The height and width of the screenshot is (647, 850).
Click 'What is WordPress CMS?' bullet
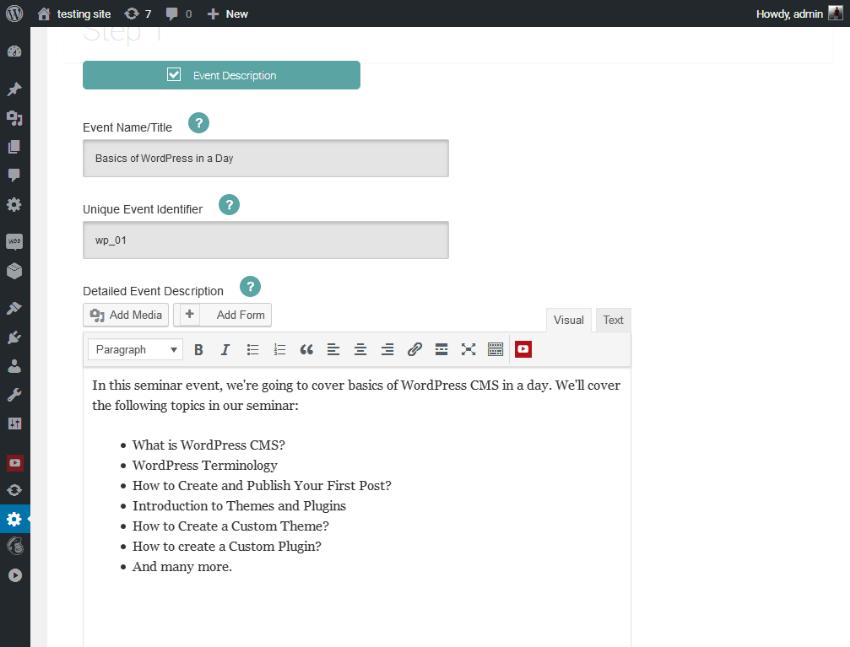[x=209, y=445]
